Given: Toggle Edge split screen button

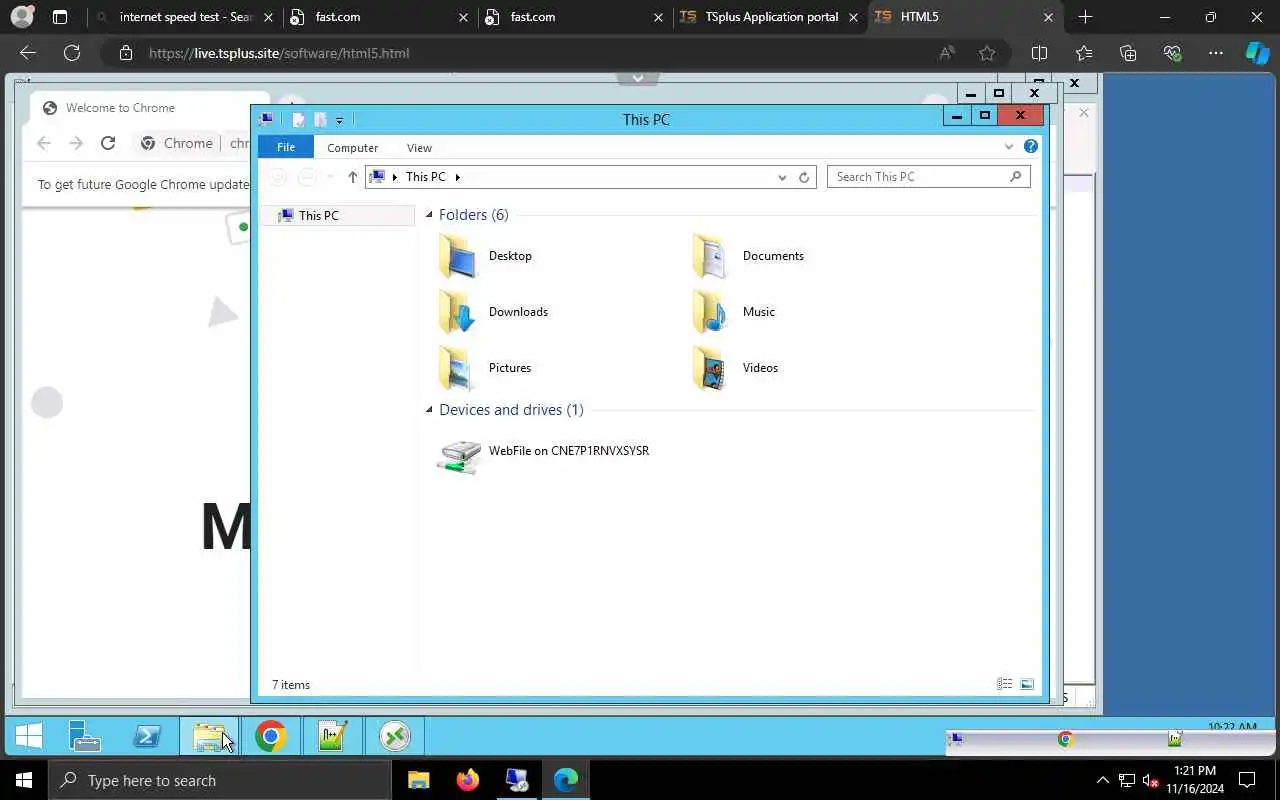Looking at the screenshot, I should 1039,53.
